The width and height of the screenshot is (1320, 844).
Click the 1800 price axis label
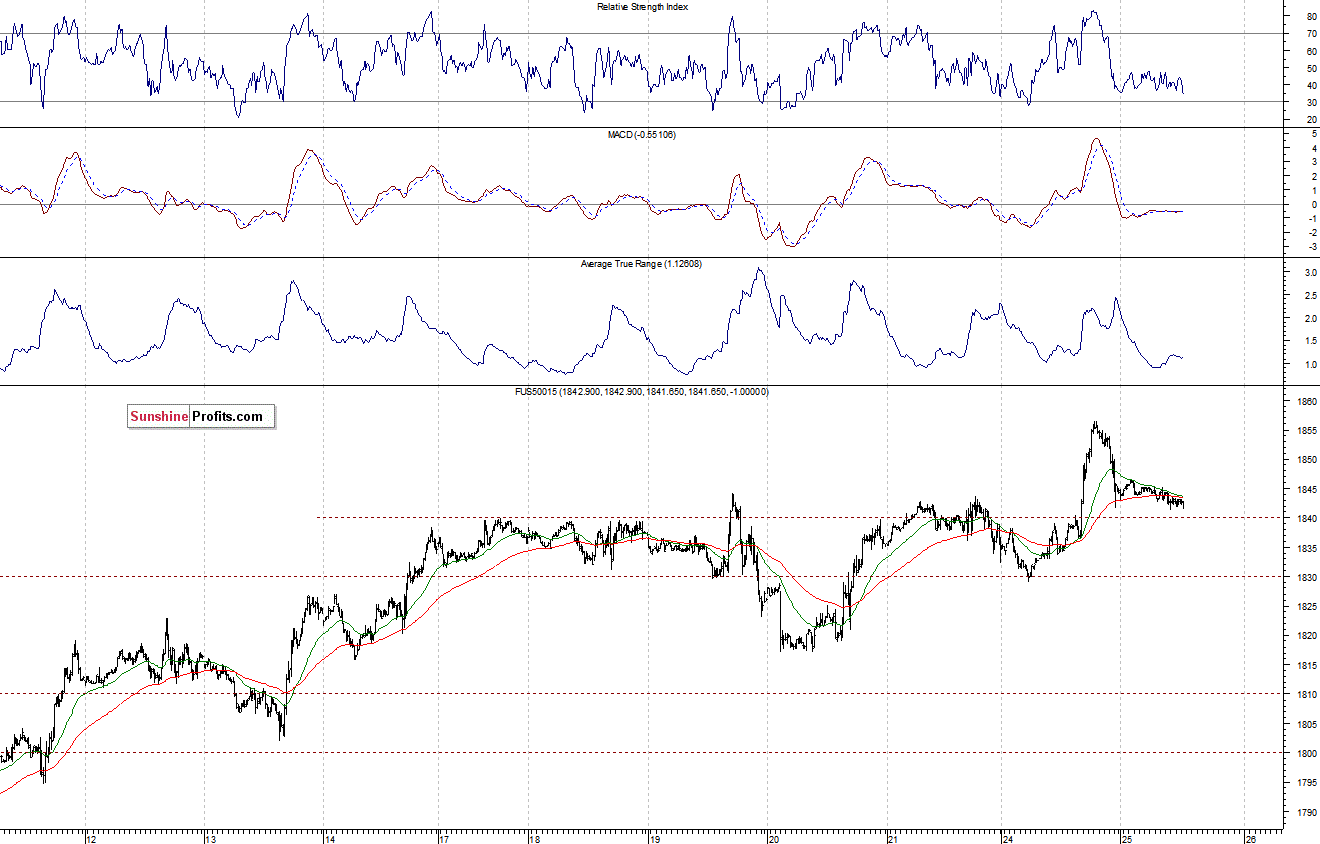point(1306,753)
